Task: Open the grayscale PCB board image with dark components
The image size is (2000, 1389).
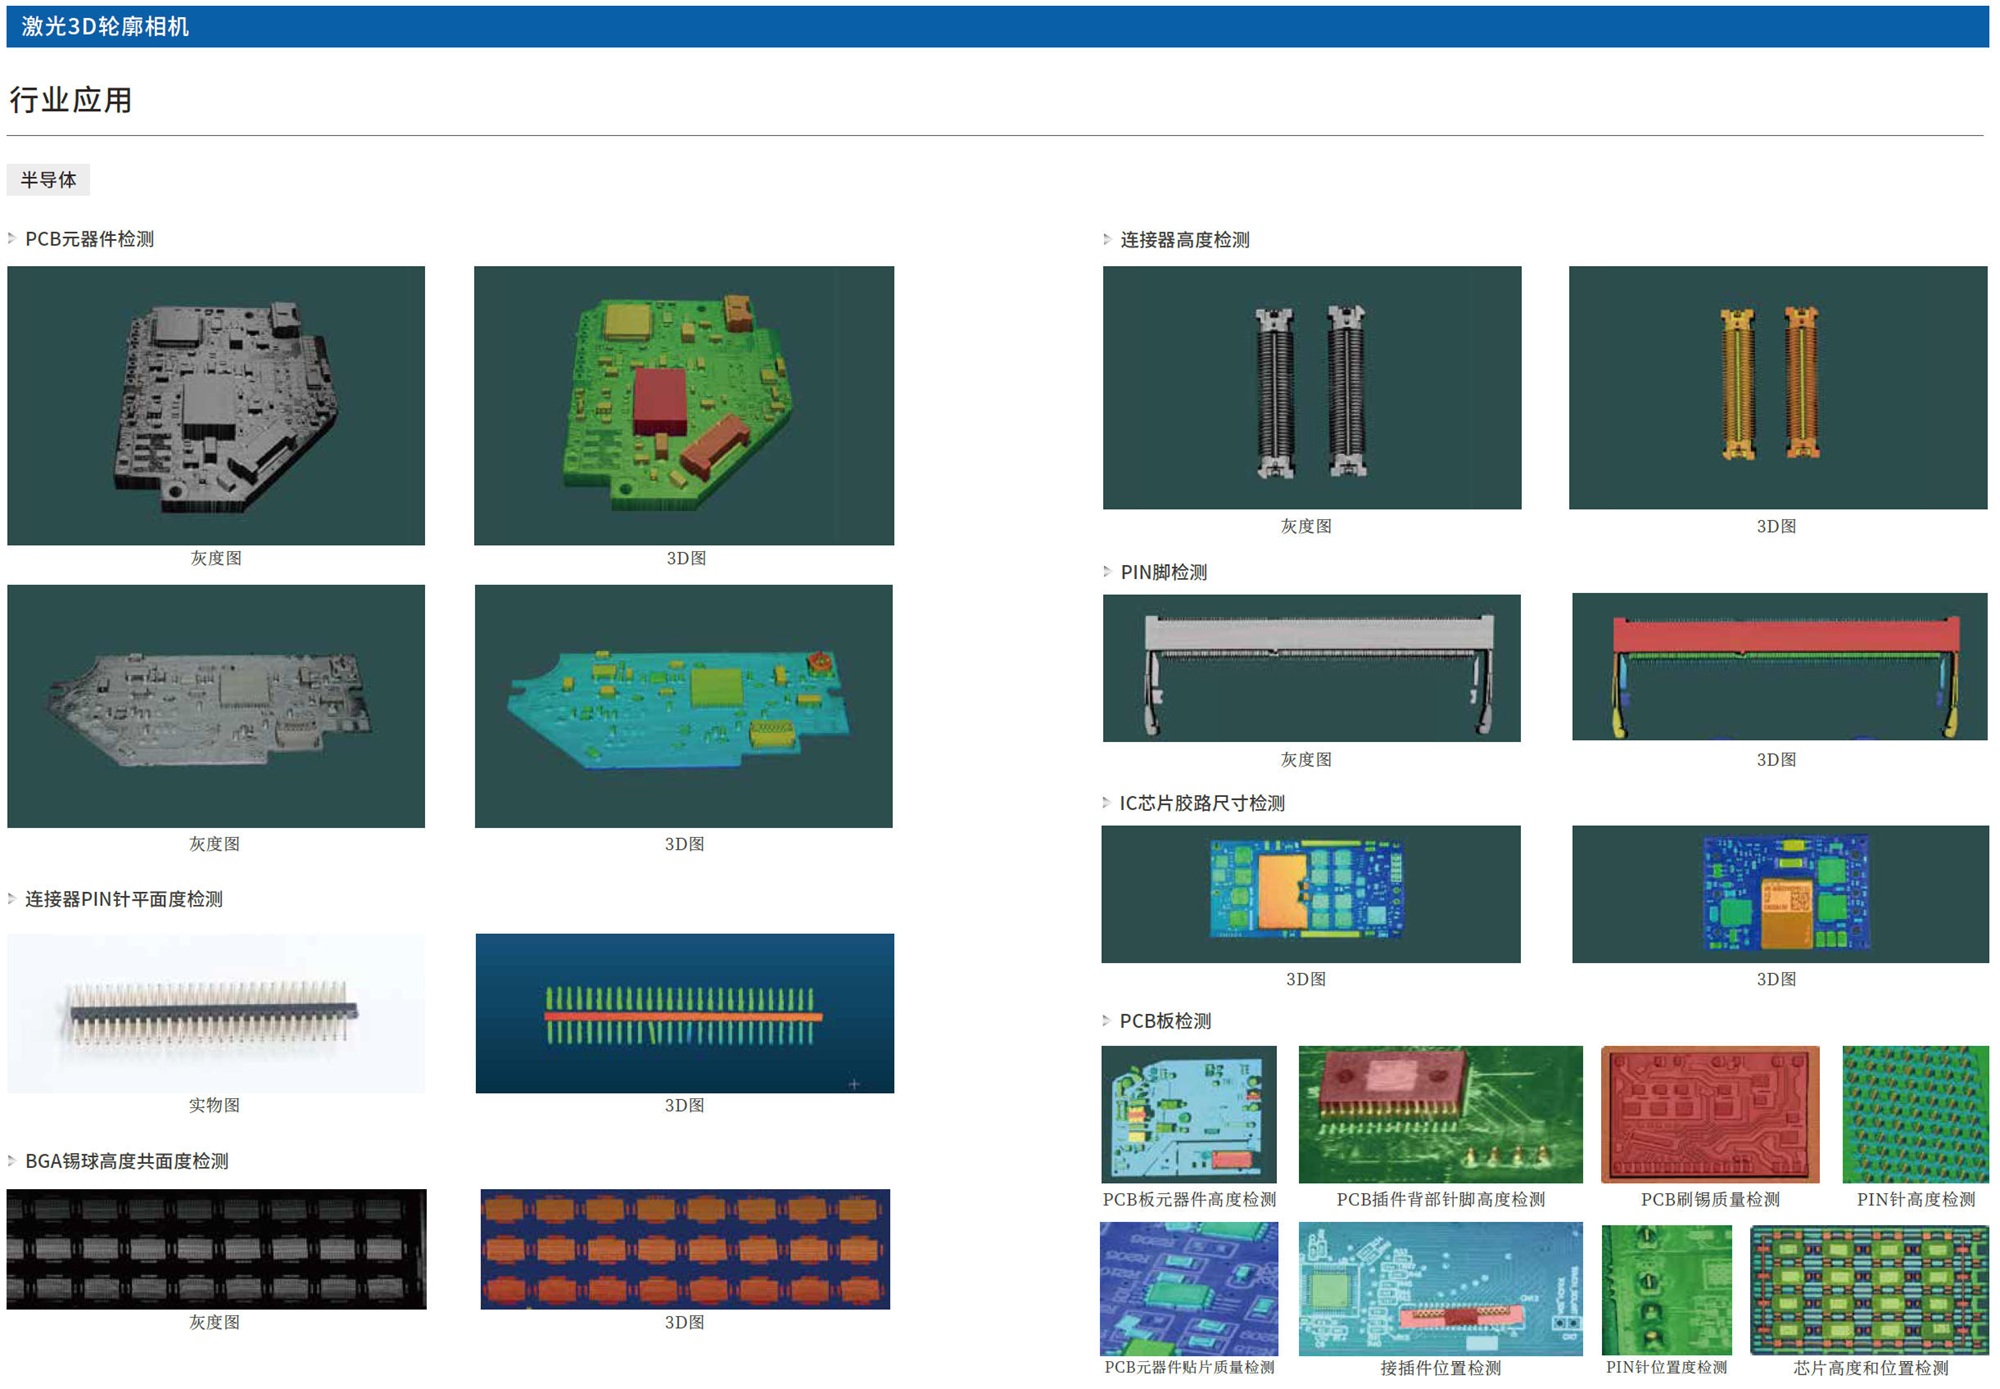Action: pyautogui.click(x=216, y=405)
